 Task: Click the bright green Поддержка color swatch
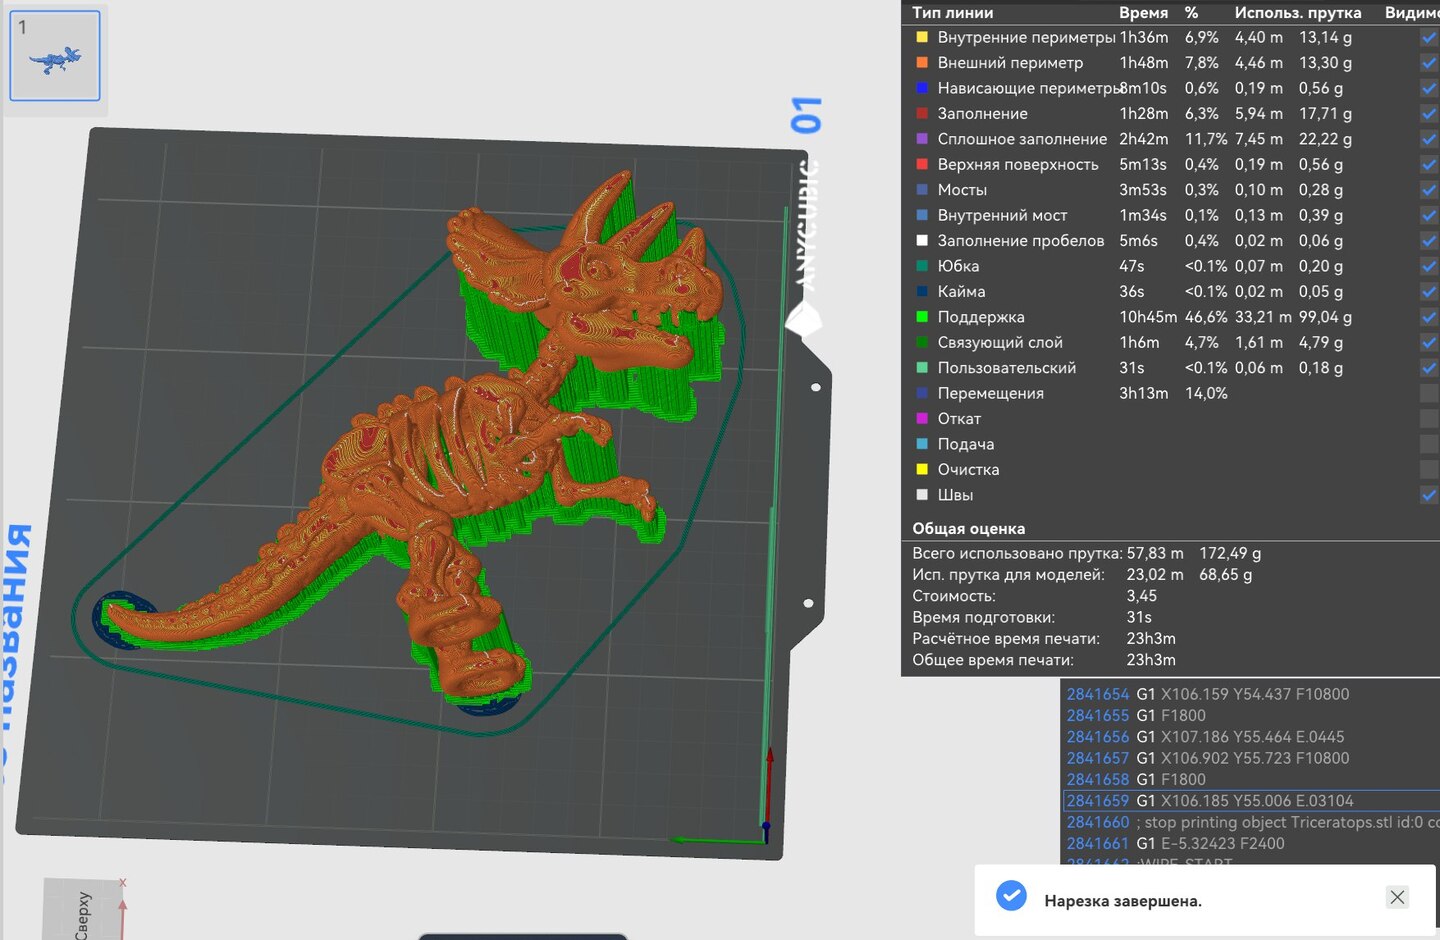coord(922,317)
